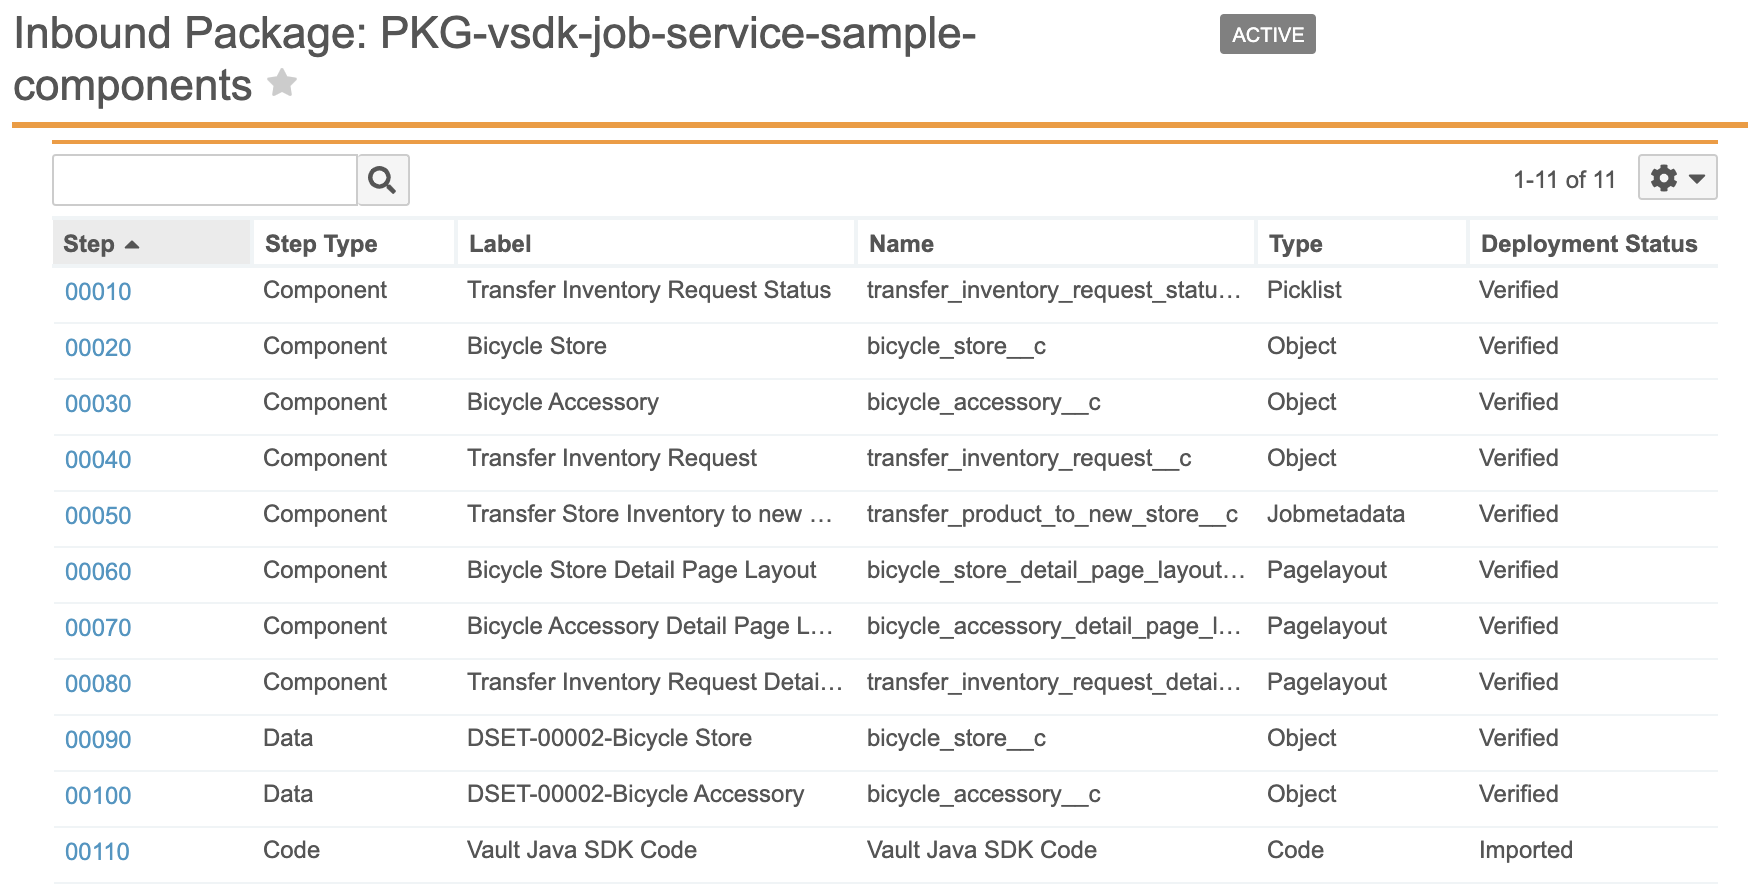This screenshot has width=1748, height=894.
Task: Open step 00110 link
Action: [x=98, y=852]
